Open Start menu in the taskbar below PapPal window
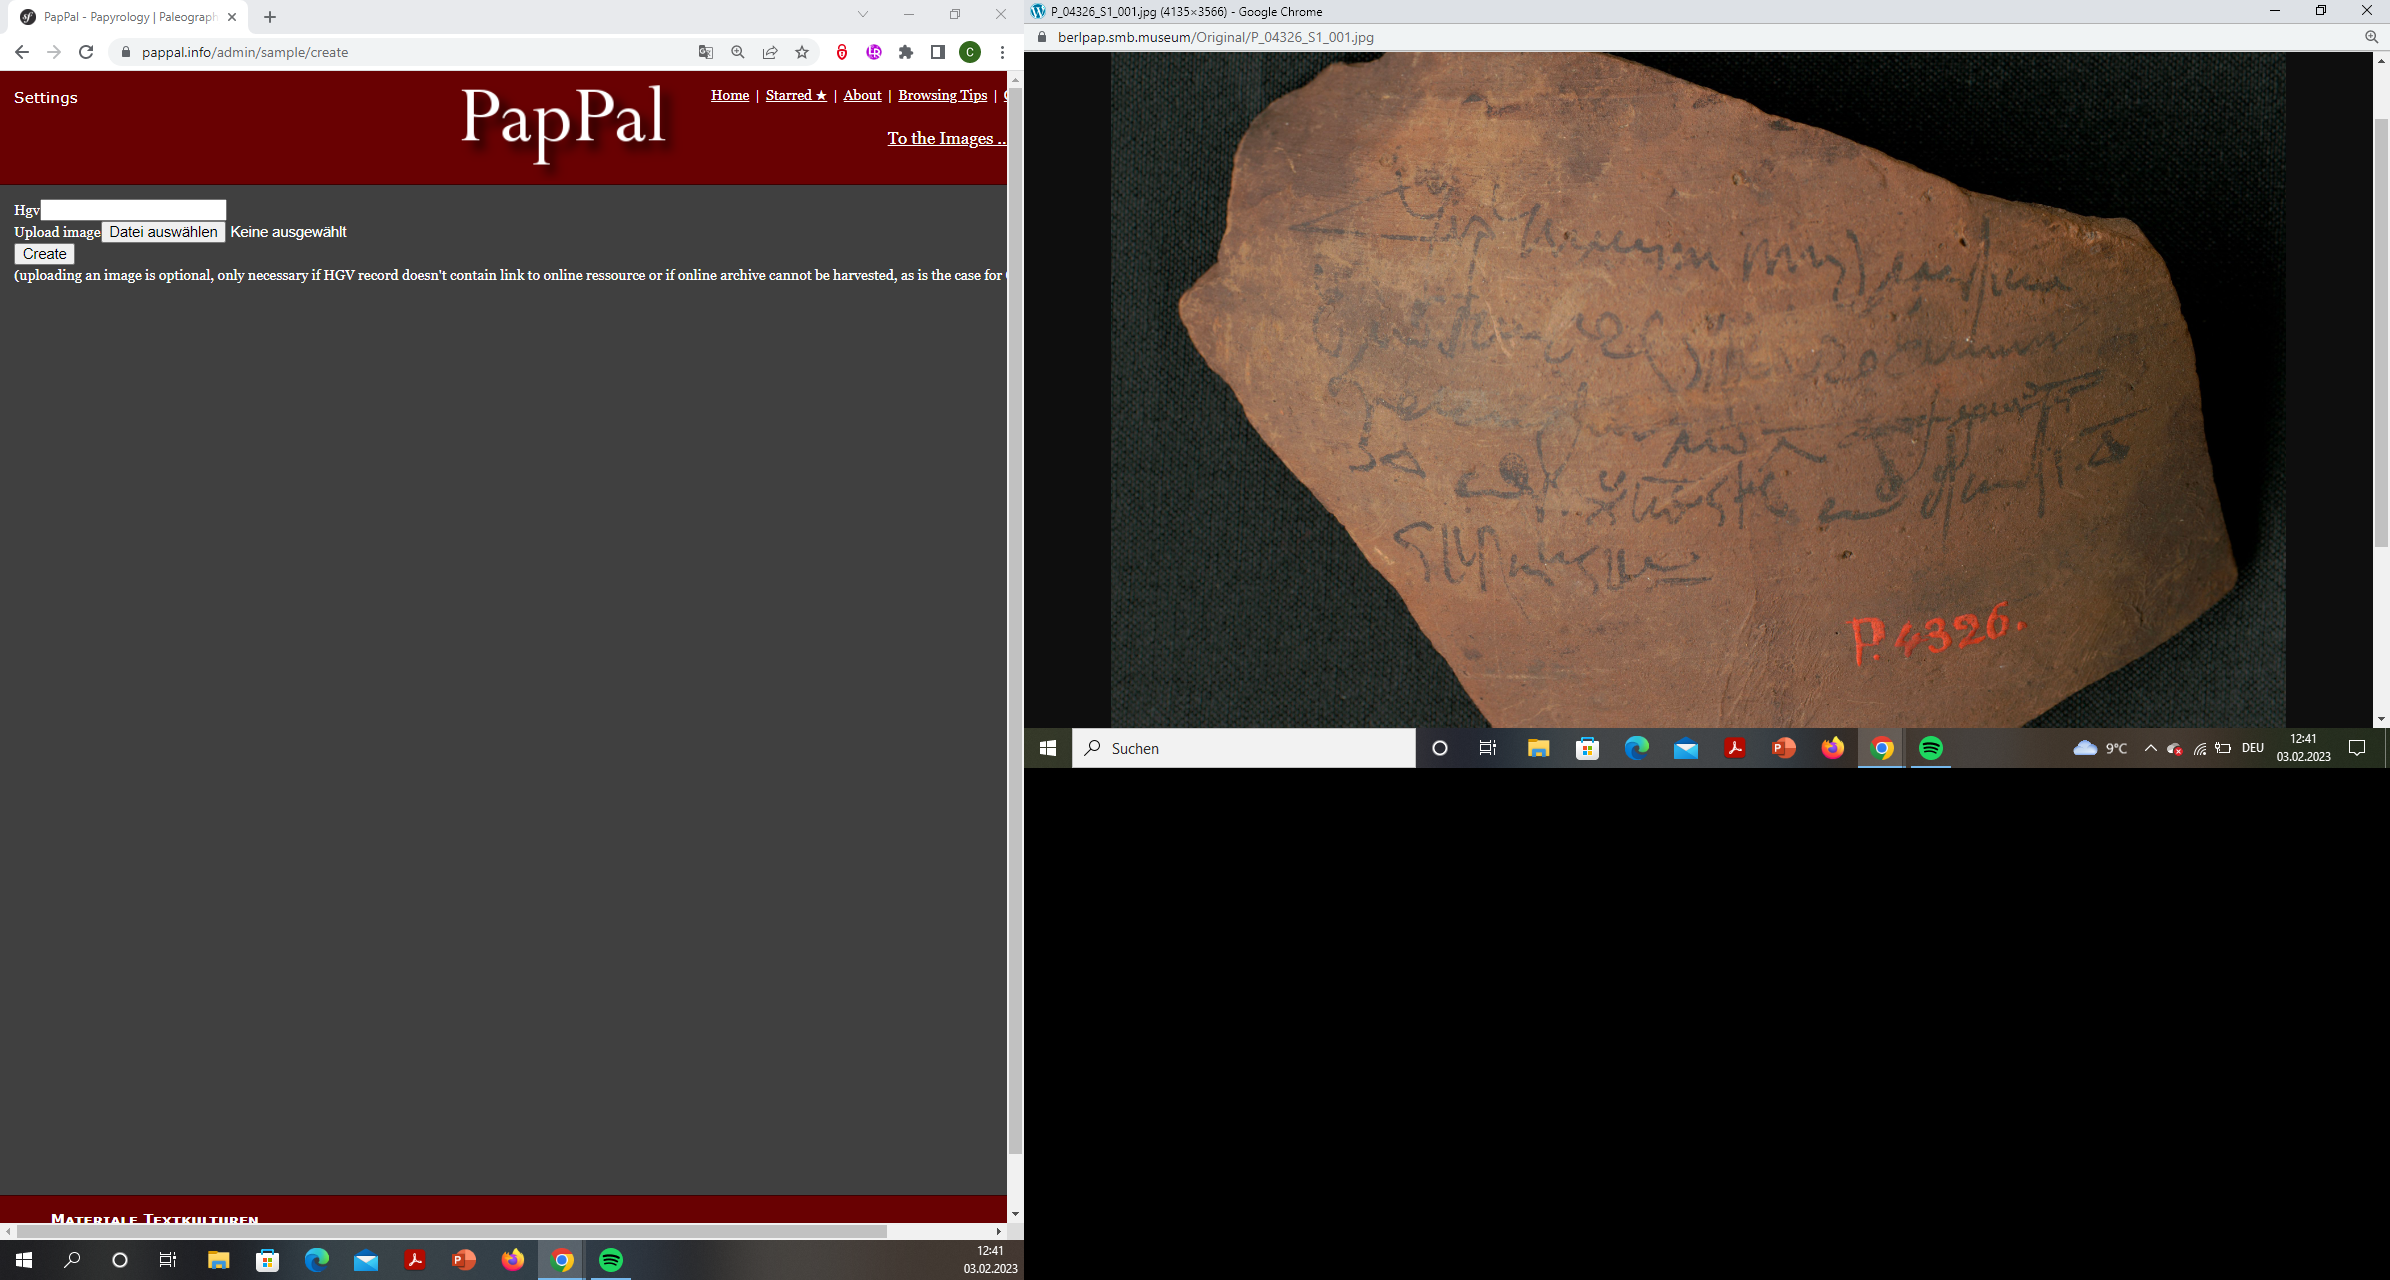2390x1280 pixels. tap(24, 1260)
